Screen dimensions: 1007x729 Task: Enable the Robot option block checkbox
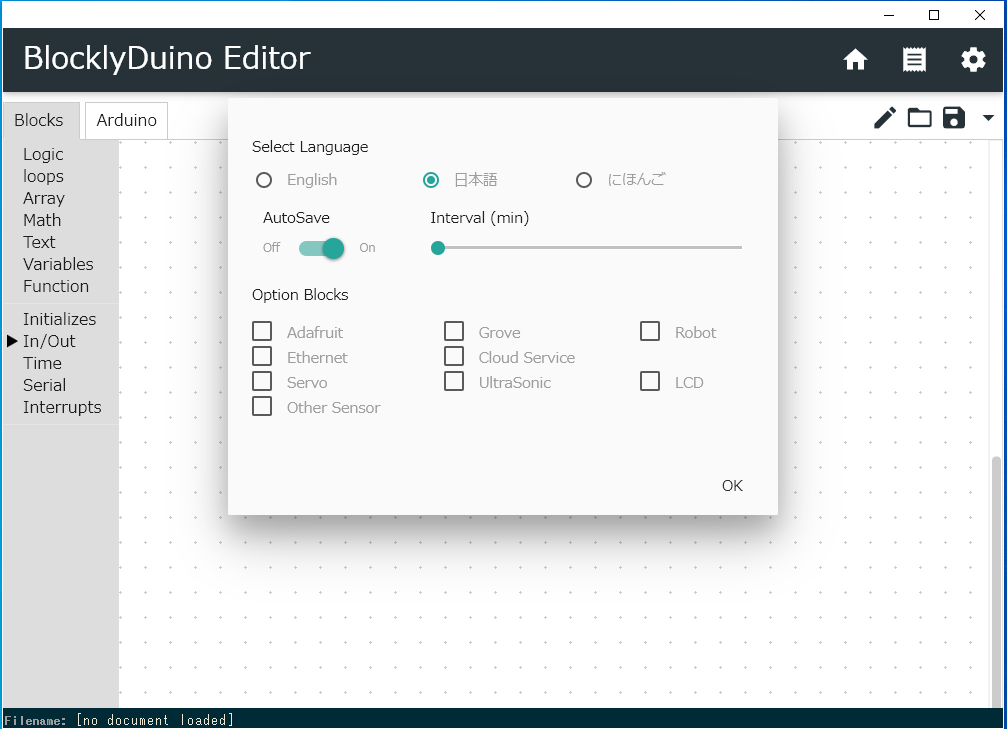pyautogui.click(x=650, y=331)
